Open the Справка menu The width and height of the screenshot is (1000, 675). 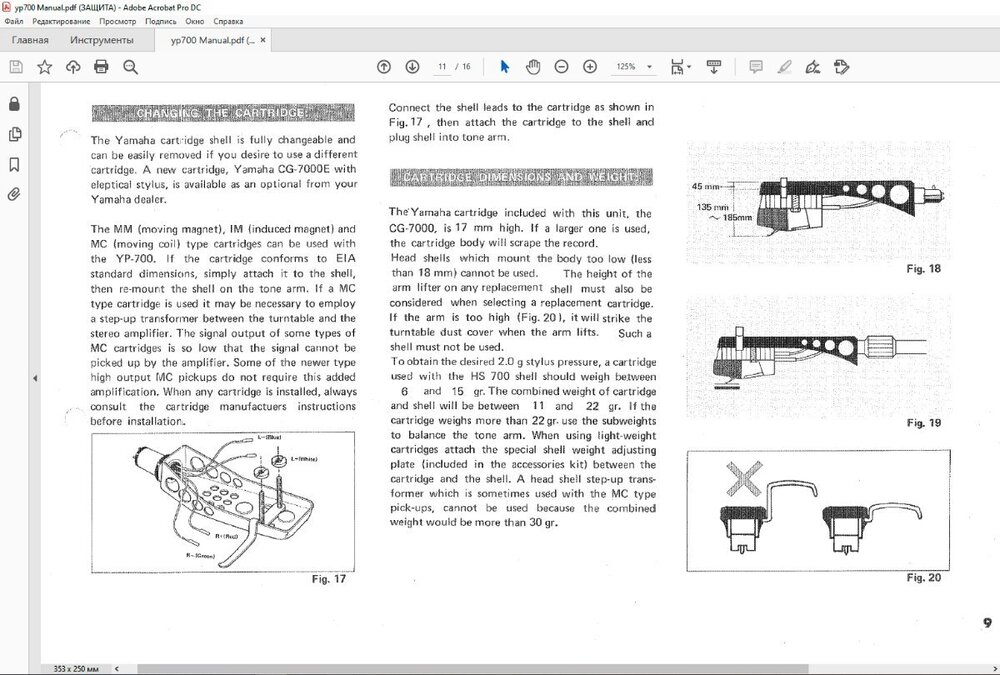(x=228, y=21)
